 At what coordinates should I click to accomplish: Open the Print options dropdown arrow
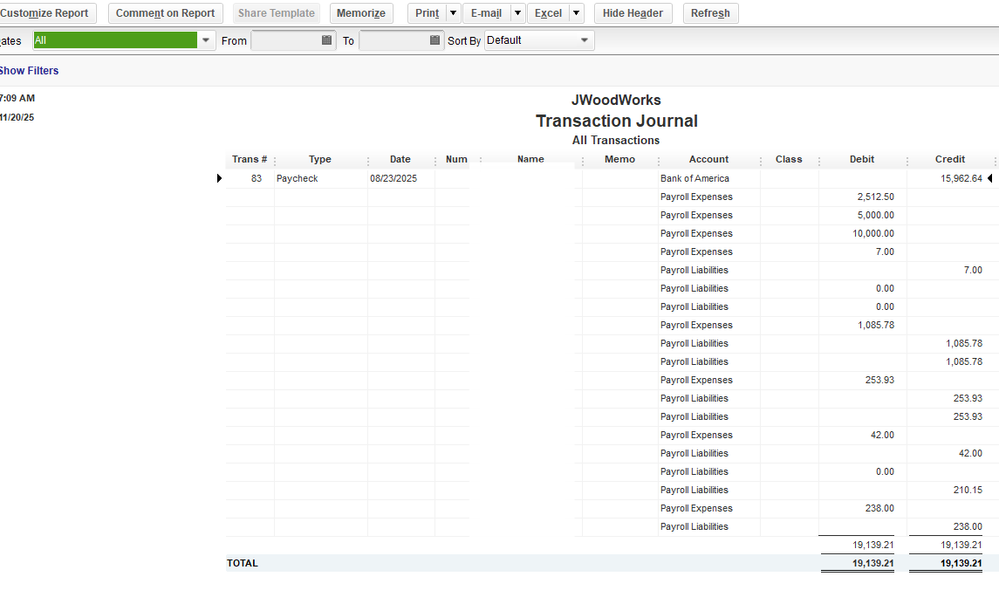coord(452,13)
